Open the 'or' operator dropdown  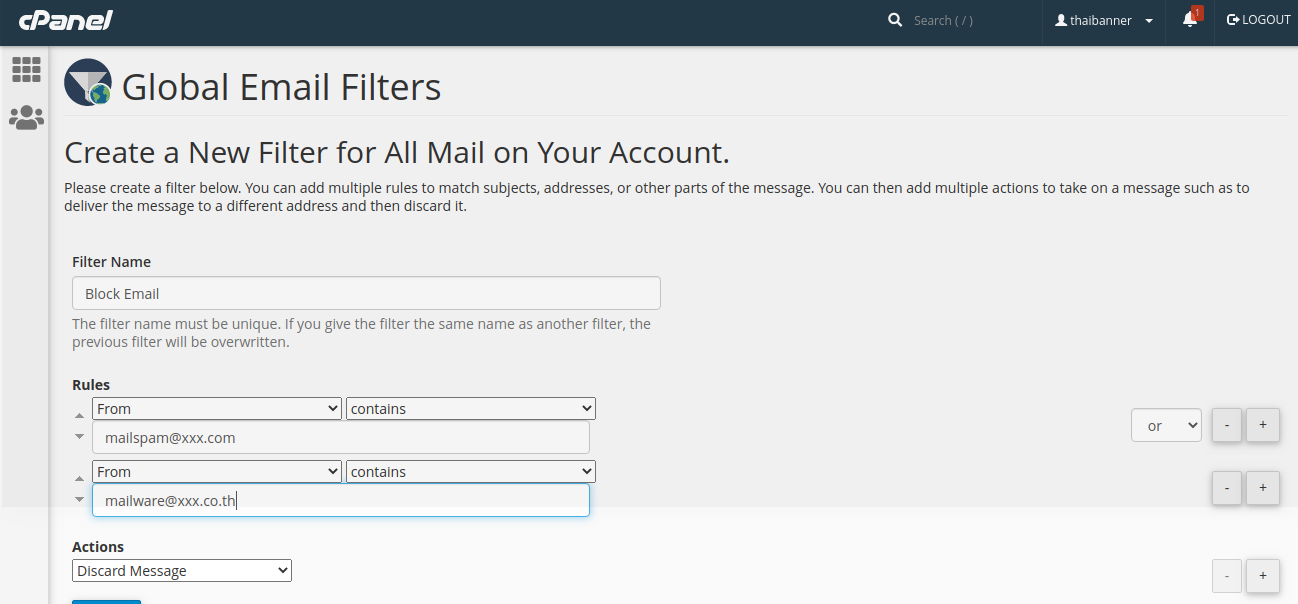coord(1166,425)
